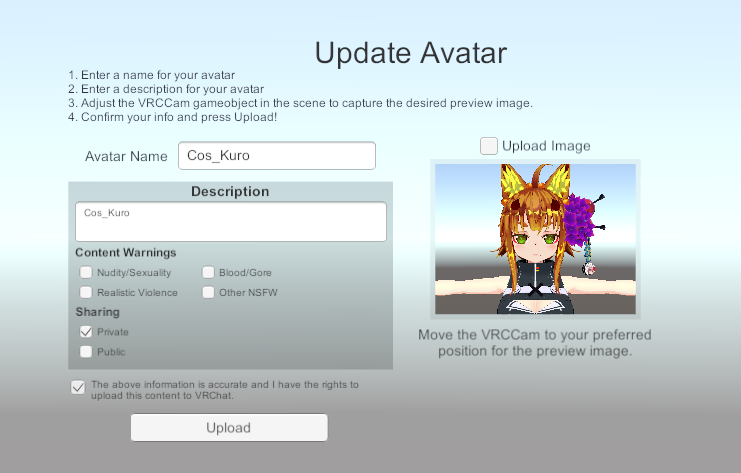Tick the Realistic Violence checkbox

87,292
